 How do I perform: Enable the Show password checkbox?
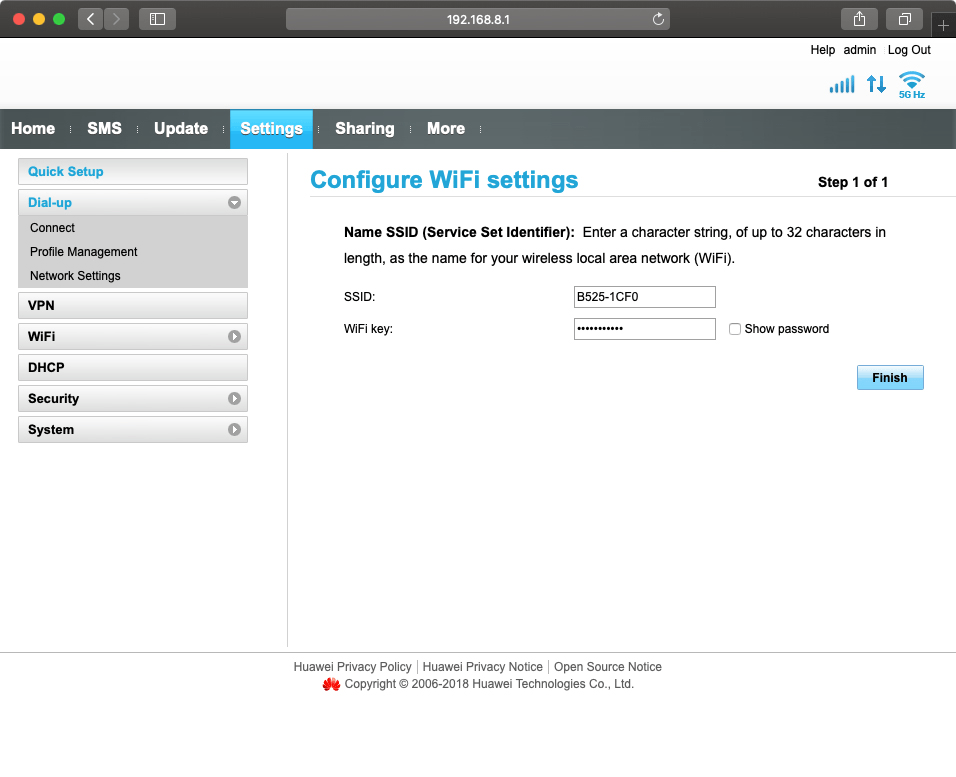coord(735,329)
